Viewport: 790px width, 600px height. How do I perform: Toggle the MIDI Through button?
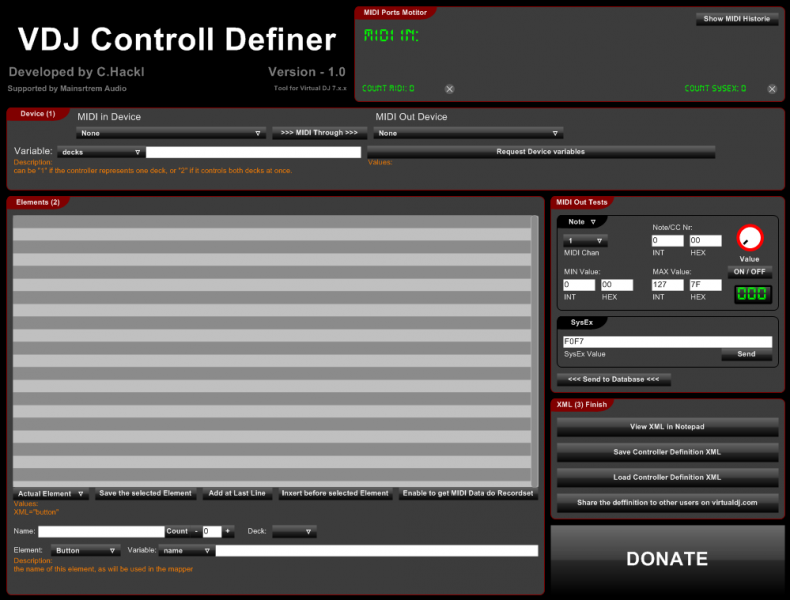[319, 132]
